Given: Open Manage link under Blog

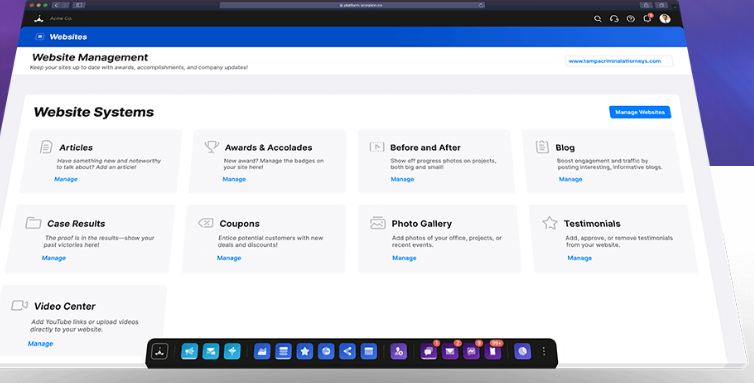Looking at the screenshot, I should tap(570, 179).
